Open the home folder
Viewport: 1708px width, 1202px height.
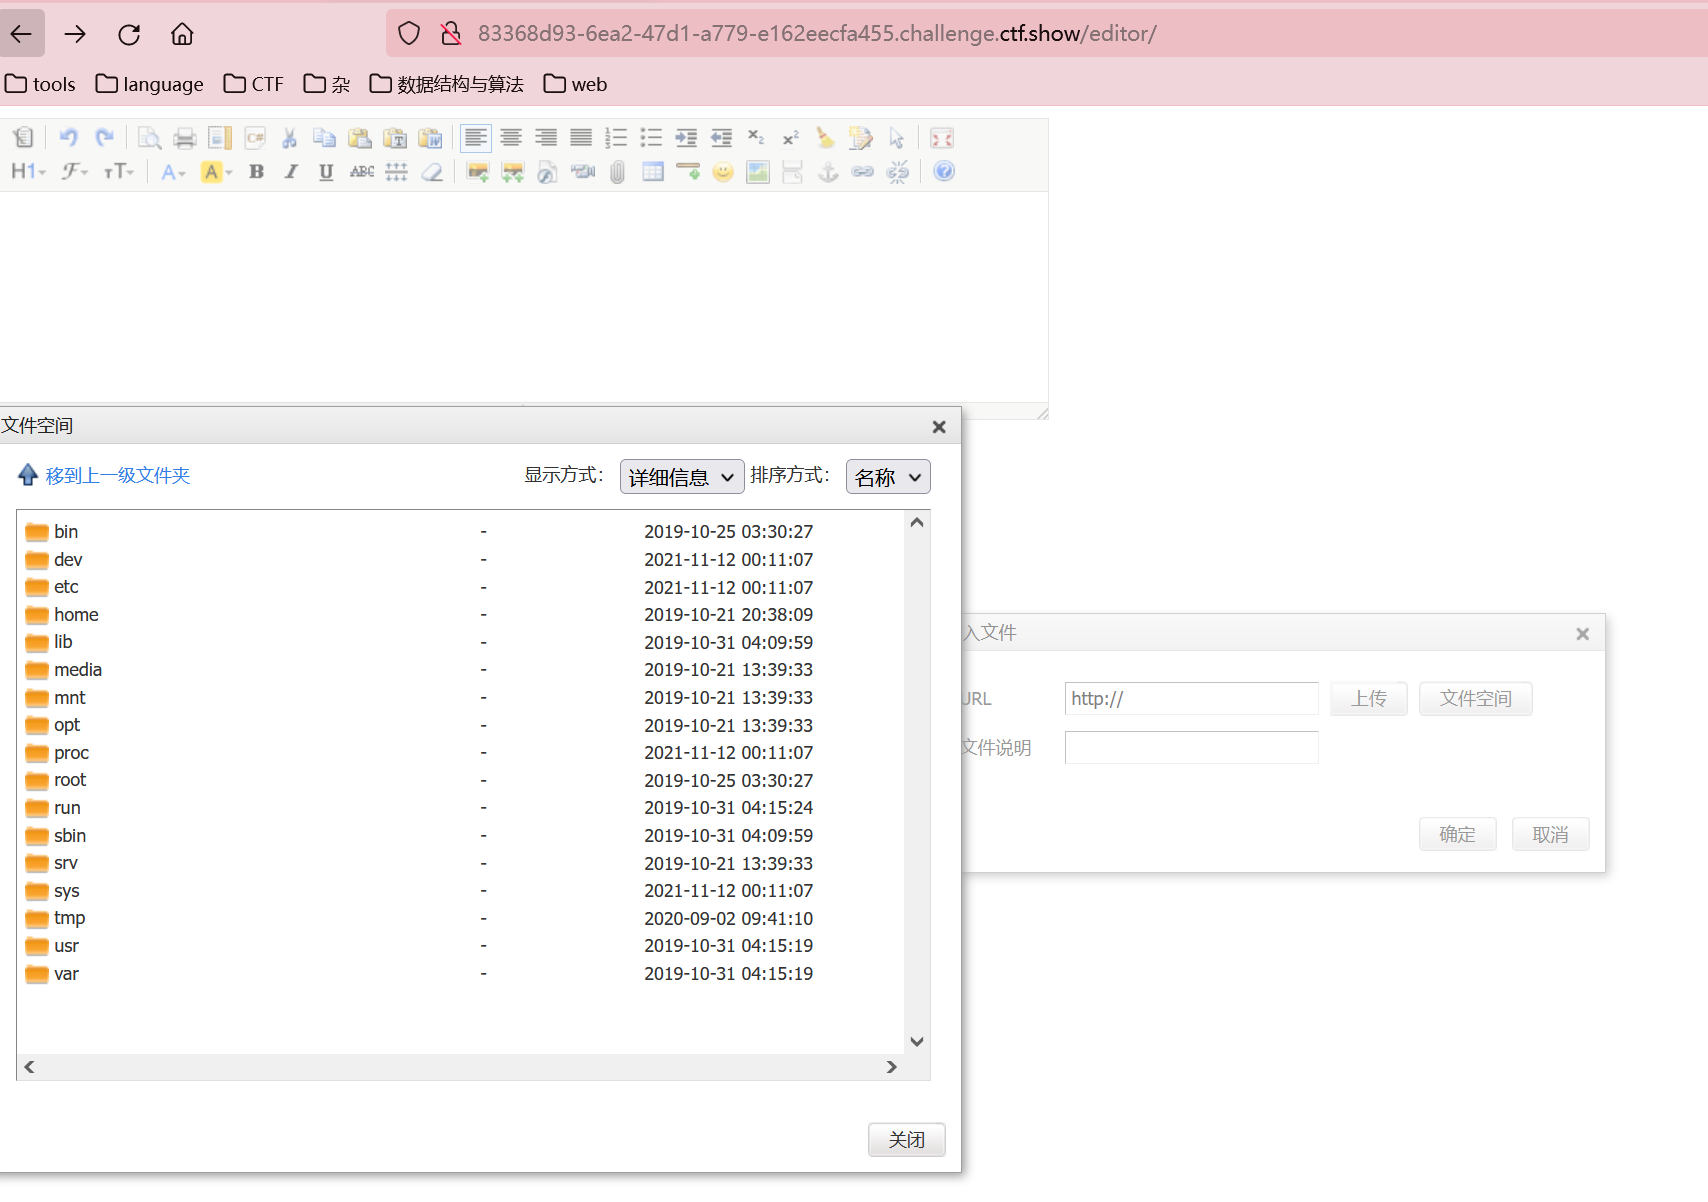(76, 615)
